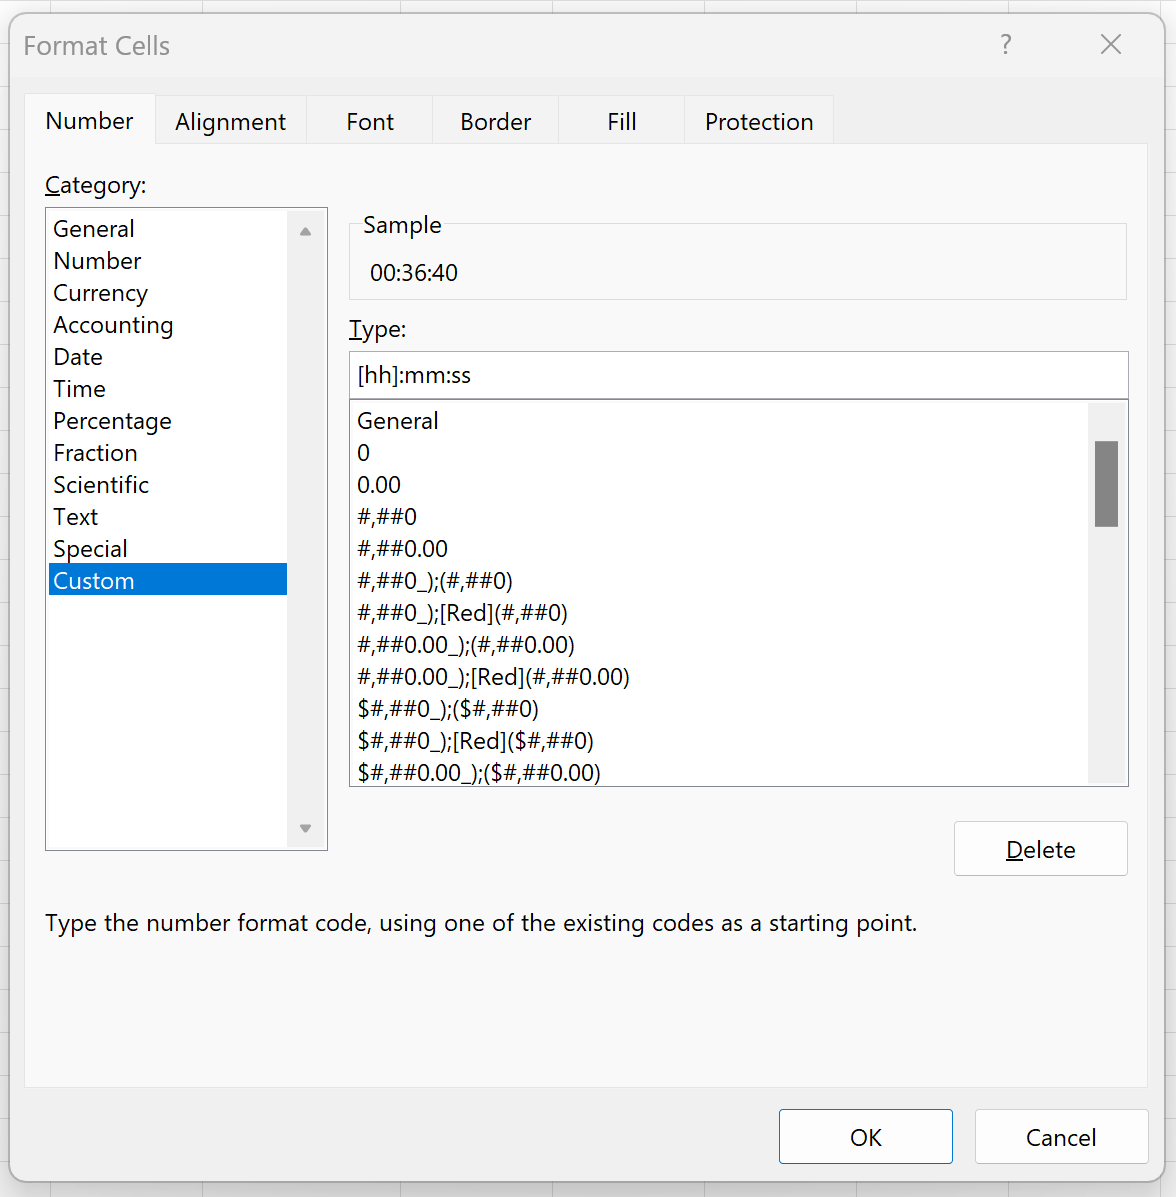The width and height of the screenshot is (1176, 1197).
Task: Select the highlighted Custom category
Action: [x=168, y=580]
